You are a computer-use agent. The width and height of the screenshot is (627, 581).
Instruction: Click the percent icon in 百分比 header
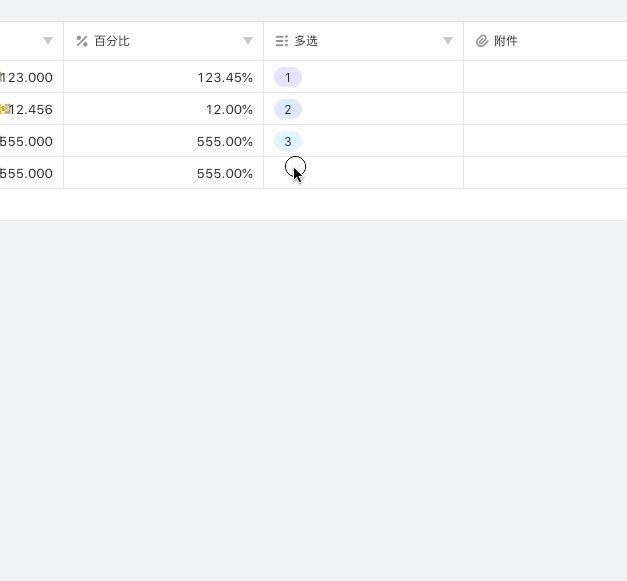click(82, 41)
